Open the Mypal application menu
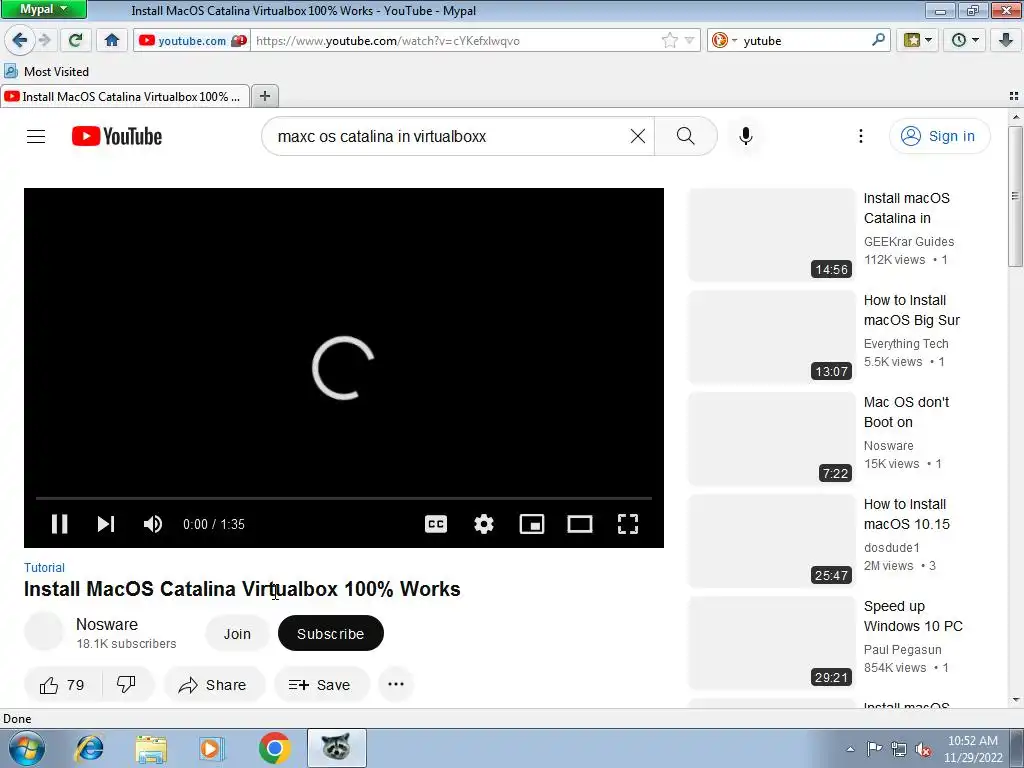 43,9
